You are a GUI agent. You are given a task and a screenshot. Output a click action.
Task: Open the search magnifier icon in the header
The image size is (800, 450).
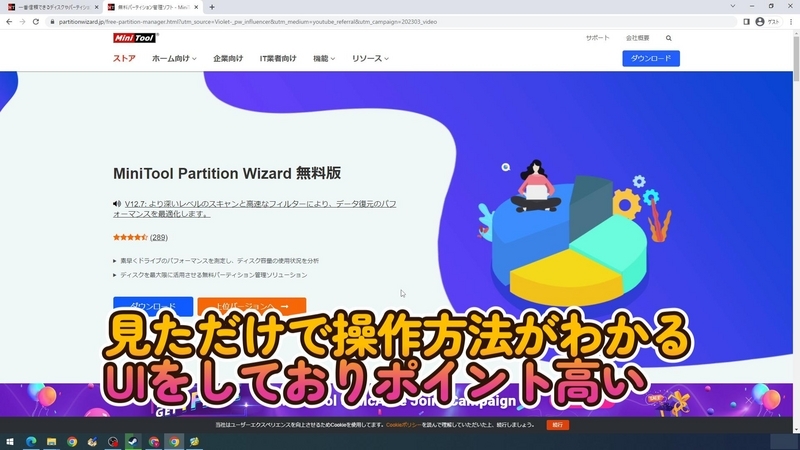coord(668,38)
